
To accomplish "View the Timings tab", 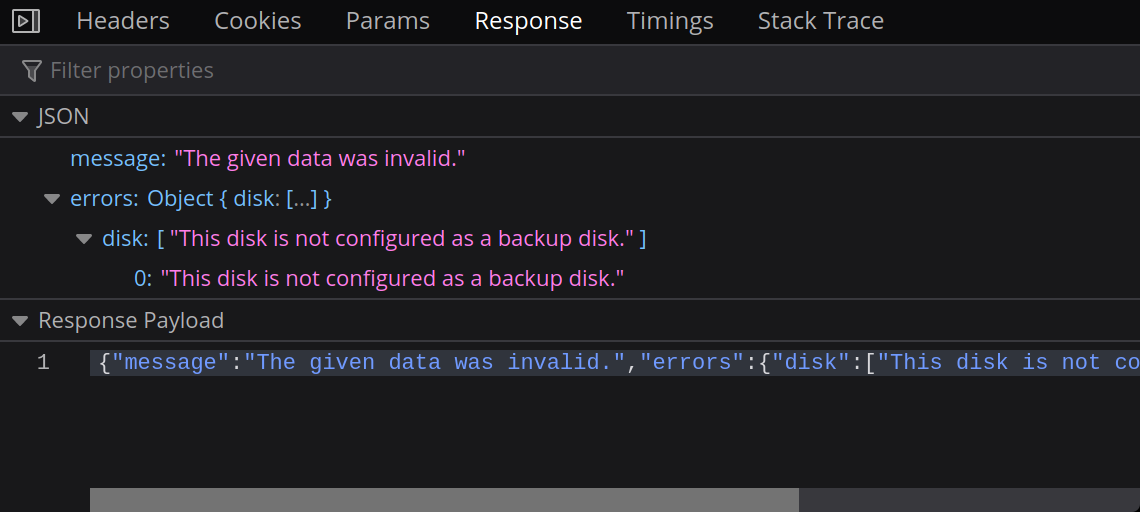I will (670, 21).
